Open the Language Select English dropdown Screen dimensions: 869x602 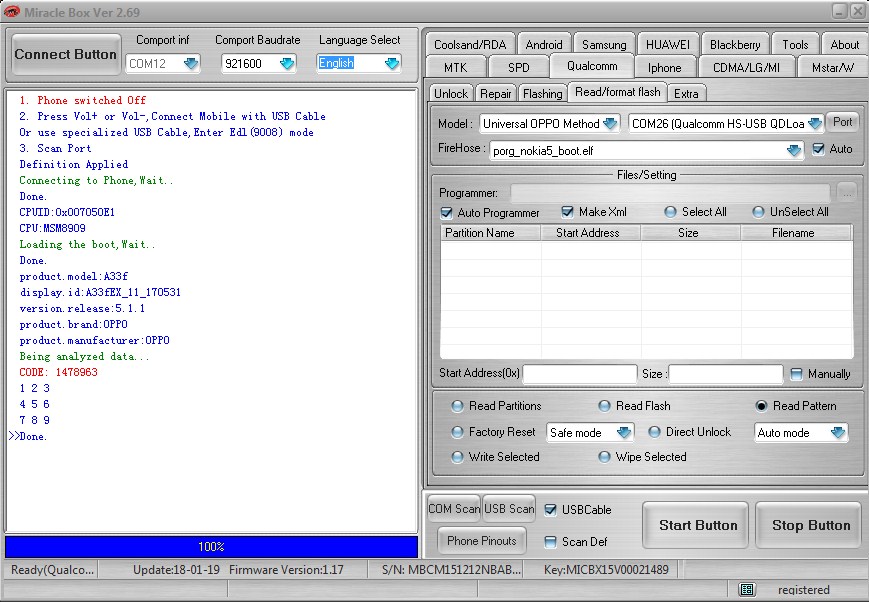click(392, 63)
